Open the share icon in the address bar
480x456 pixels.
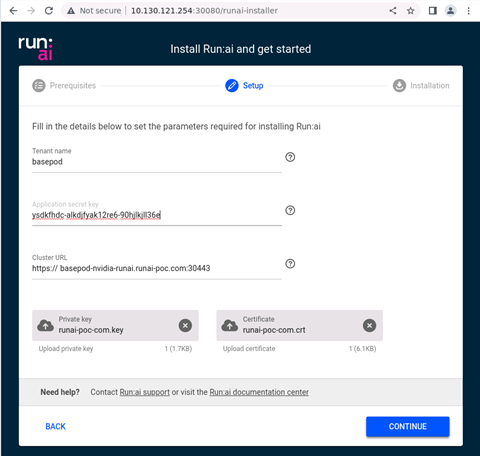click(x=393, y=11)
